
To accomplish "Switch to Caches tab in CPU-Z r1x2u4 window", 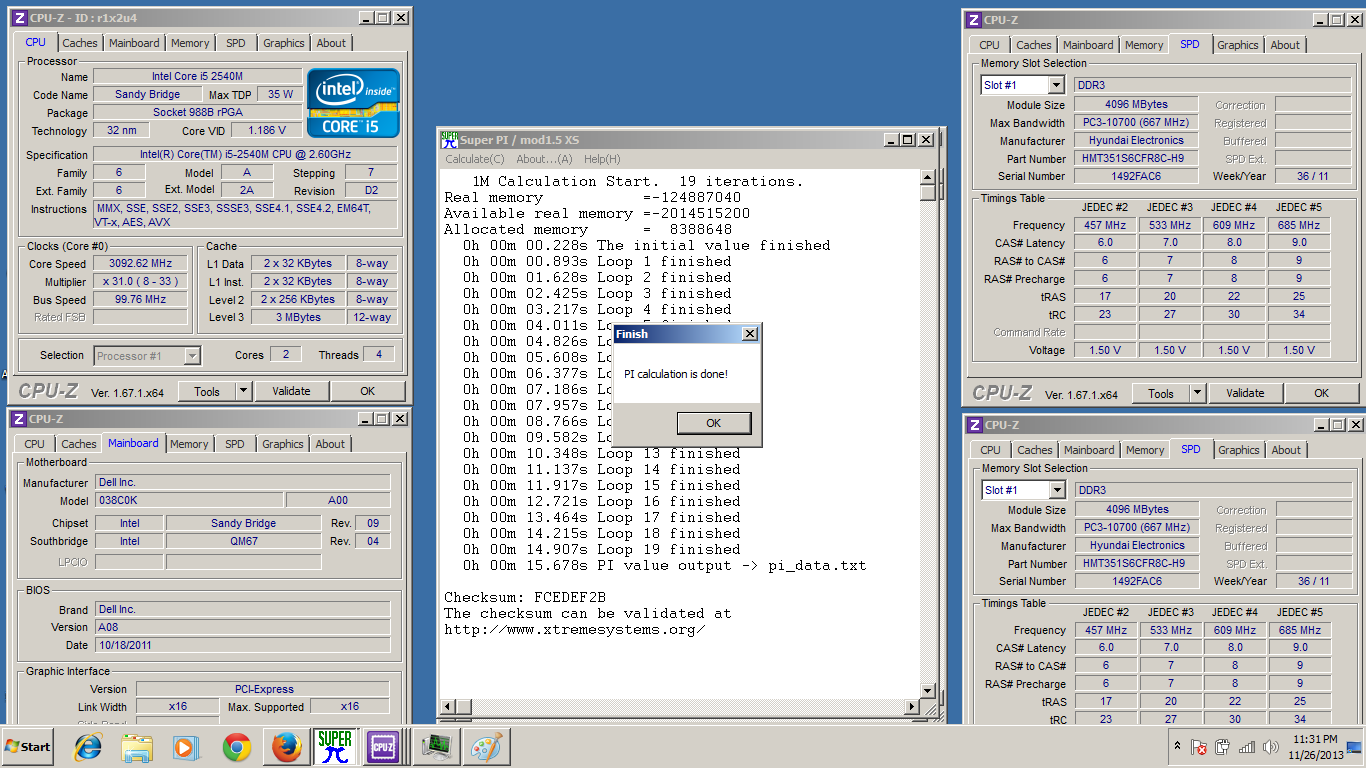I will point(80,43).
